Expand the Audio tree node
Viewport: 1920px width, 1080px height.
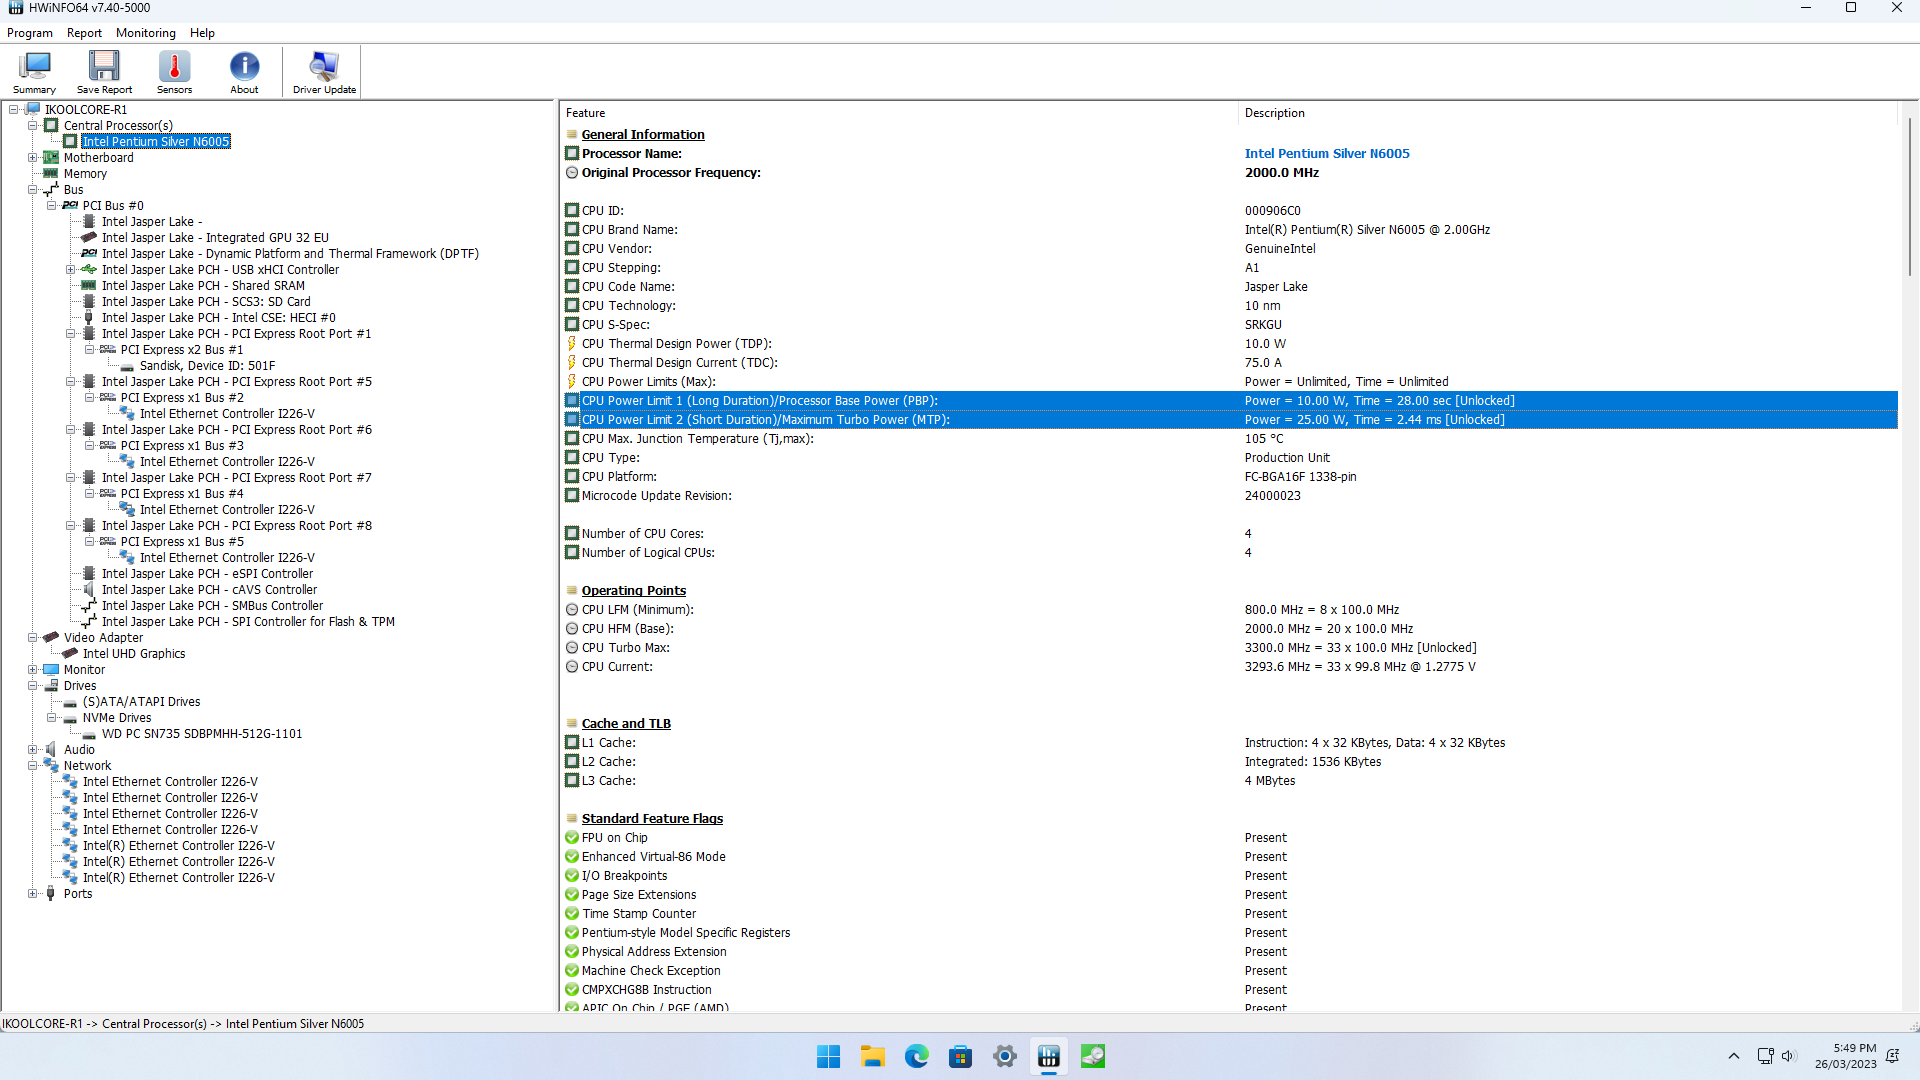(33, 750)
